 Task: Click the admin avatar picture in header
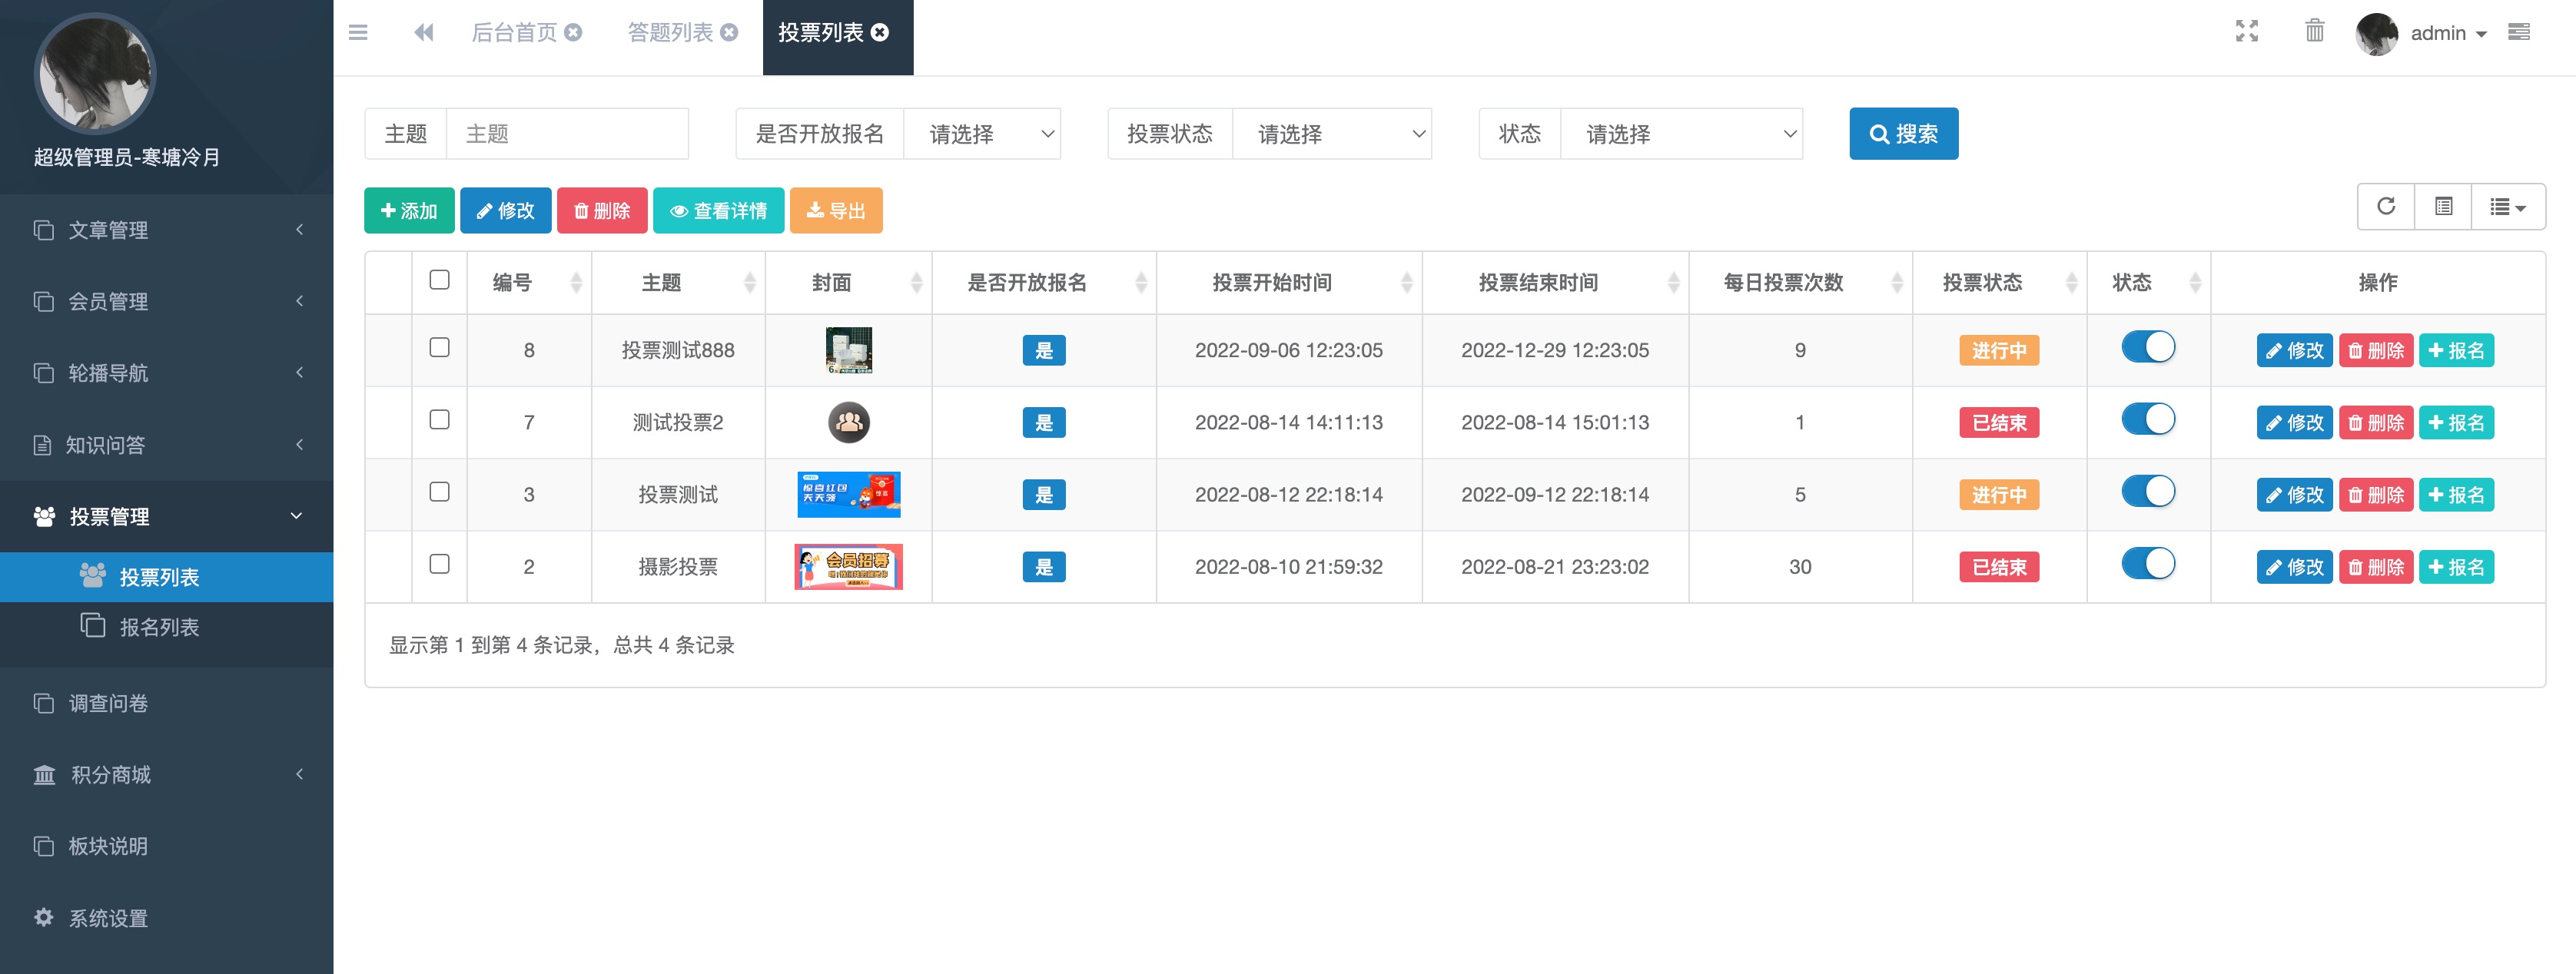2377,33
